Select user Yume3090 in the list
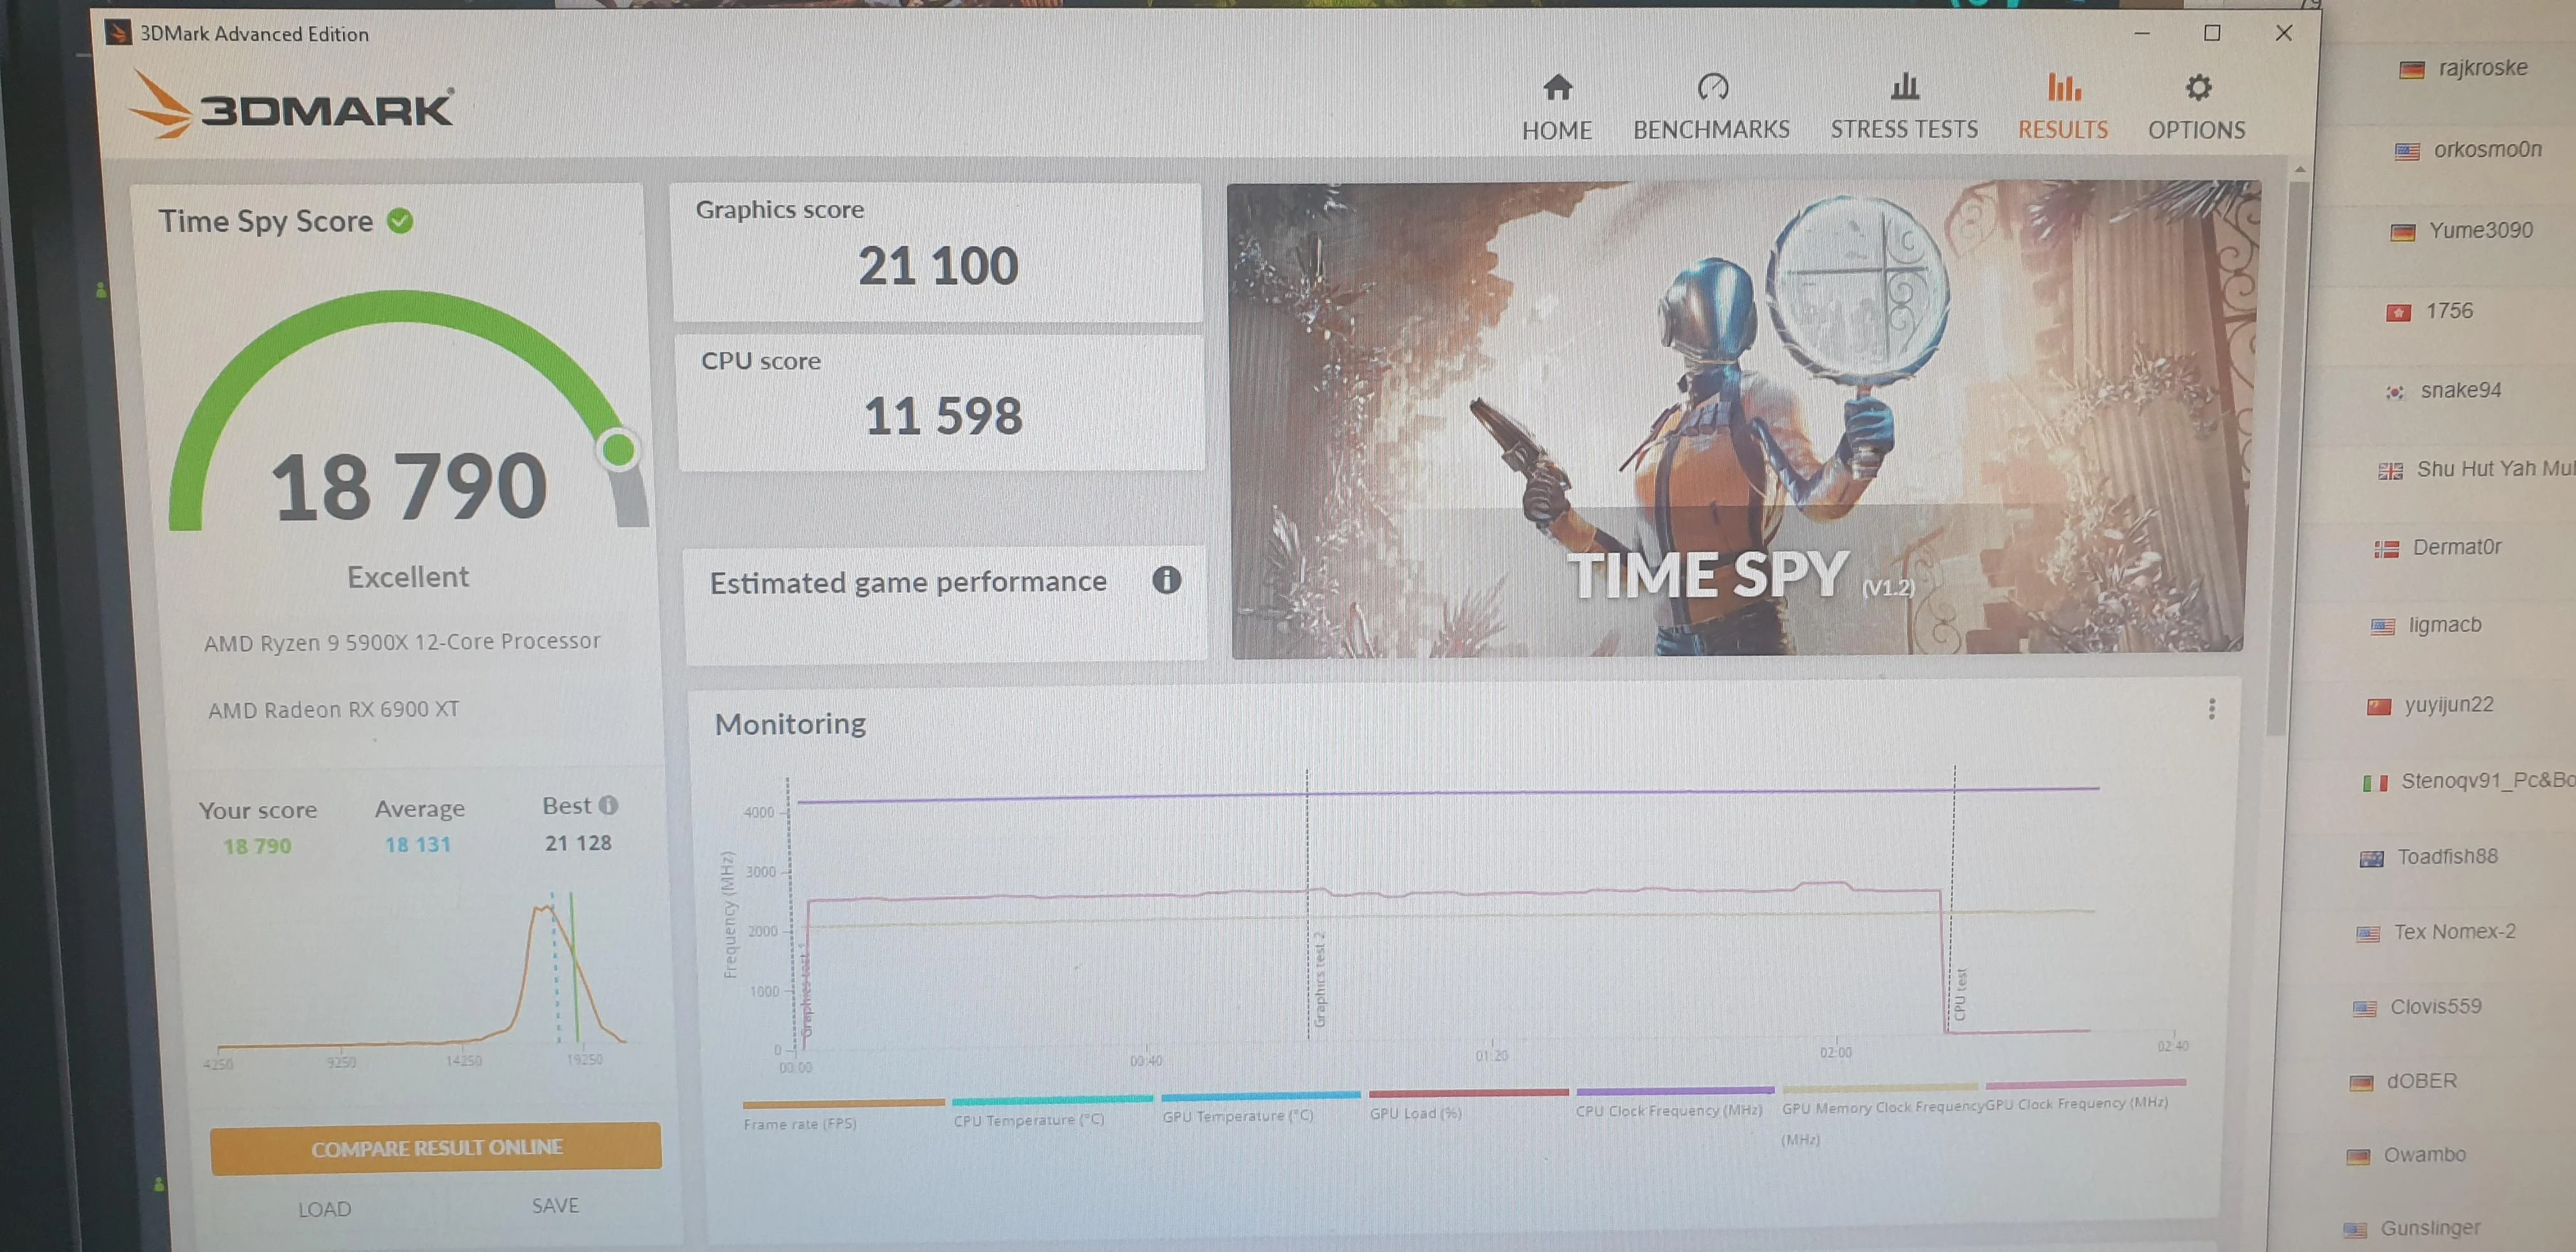This screenshot has height=1252, width=2576. [2461, 230]
